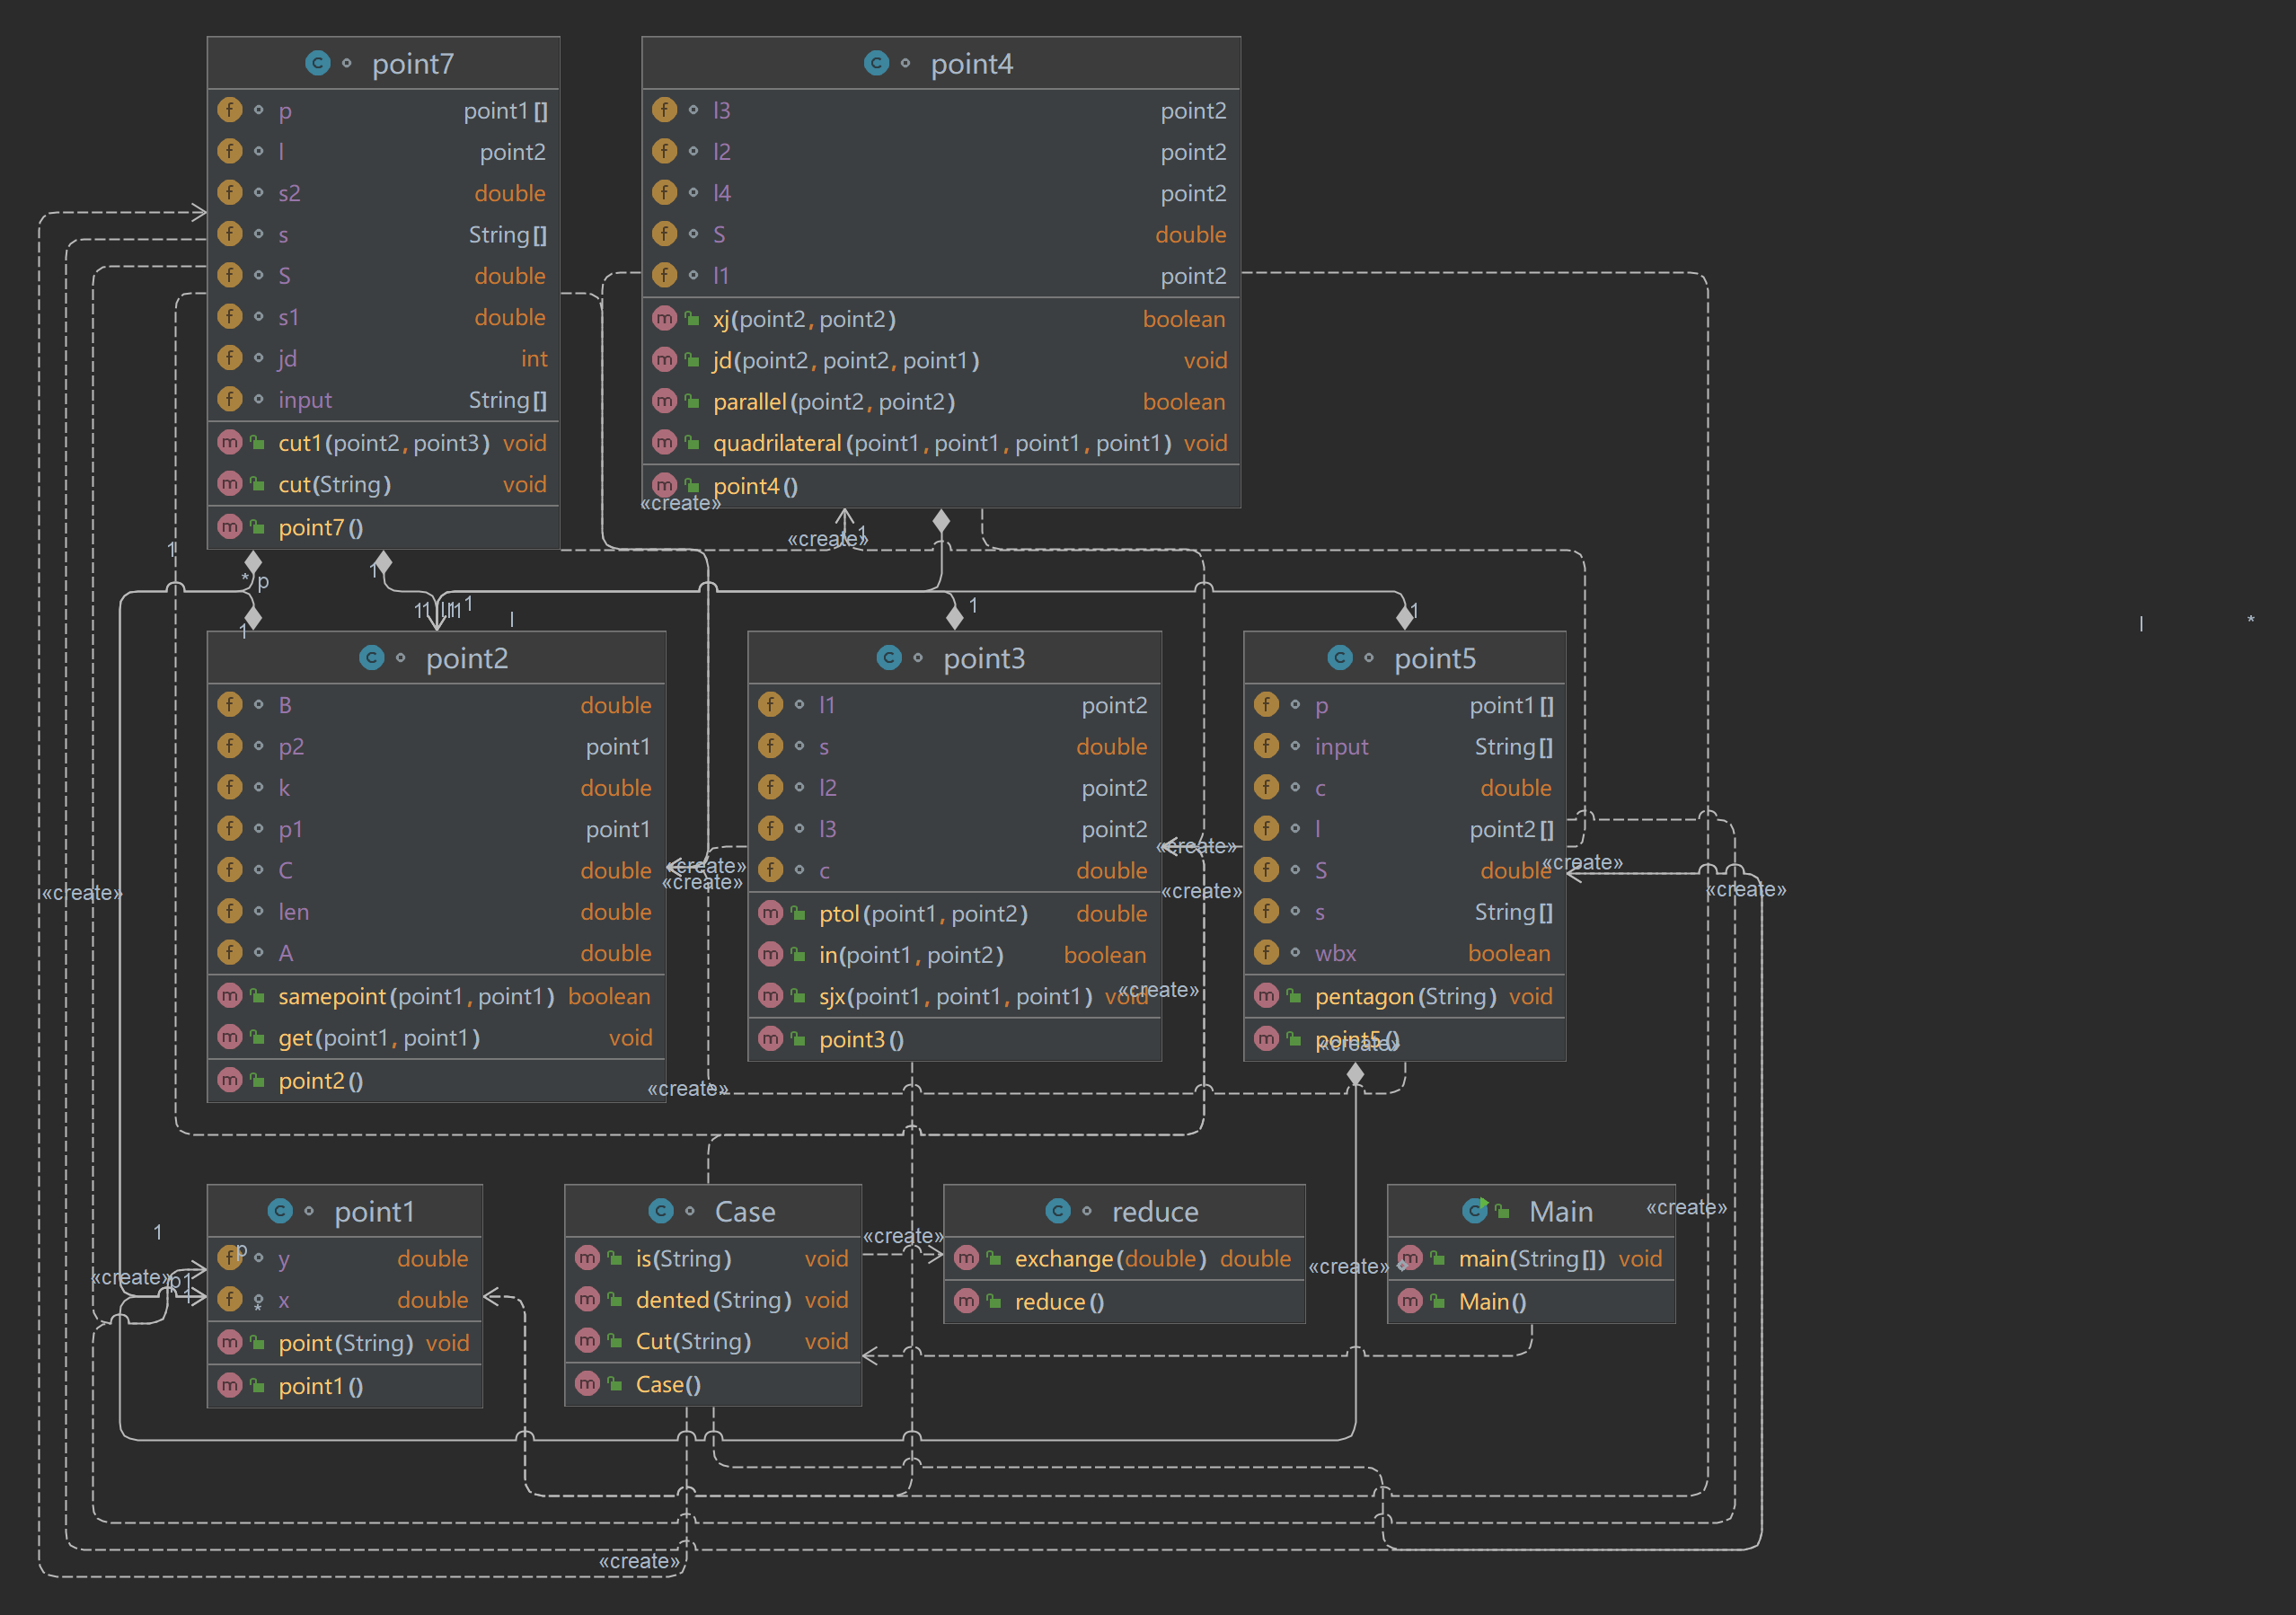This screenshot has width=2296, height=1615.
Task: Click the create label at diagram bottom
Action: point(639,1560)
